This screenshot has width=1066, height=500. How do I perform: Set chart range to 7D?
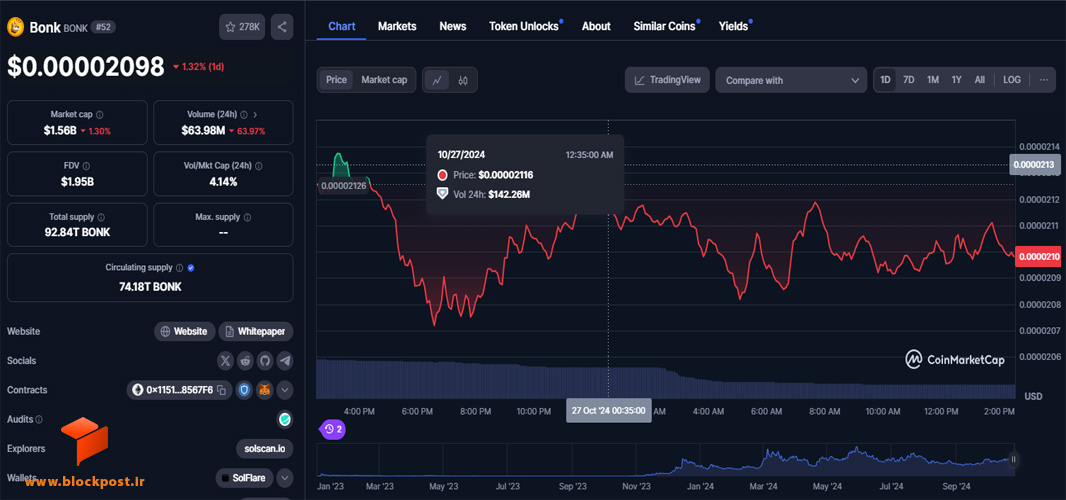tap(908, 80)
